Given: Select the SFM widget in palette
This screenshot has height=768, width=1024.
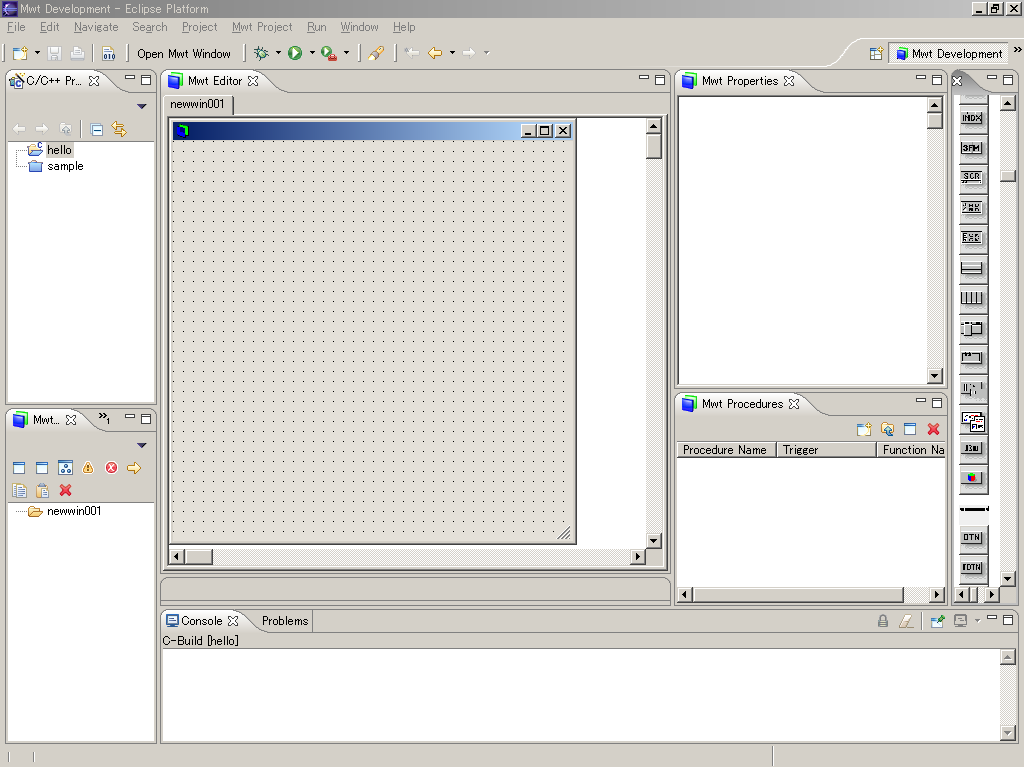Looking at the screenshot, I should 972,148.
